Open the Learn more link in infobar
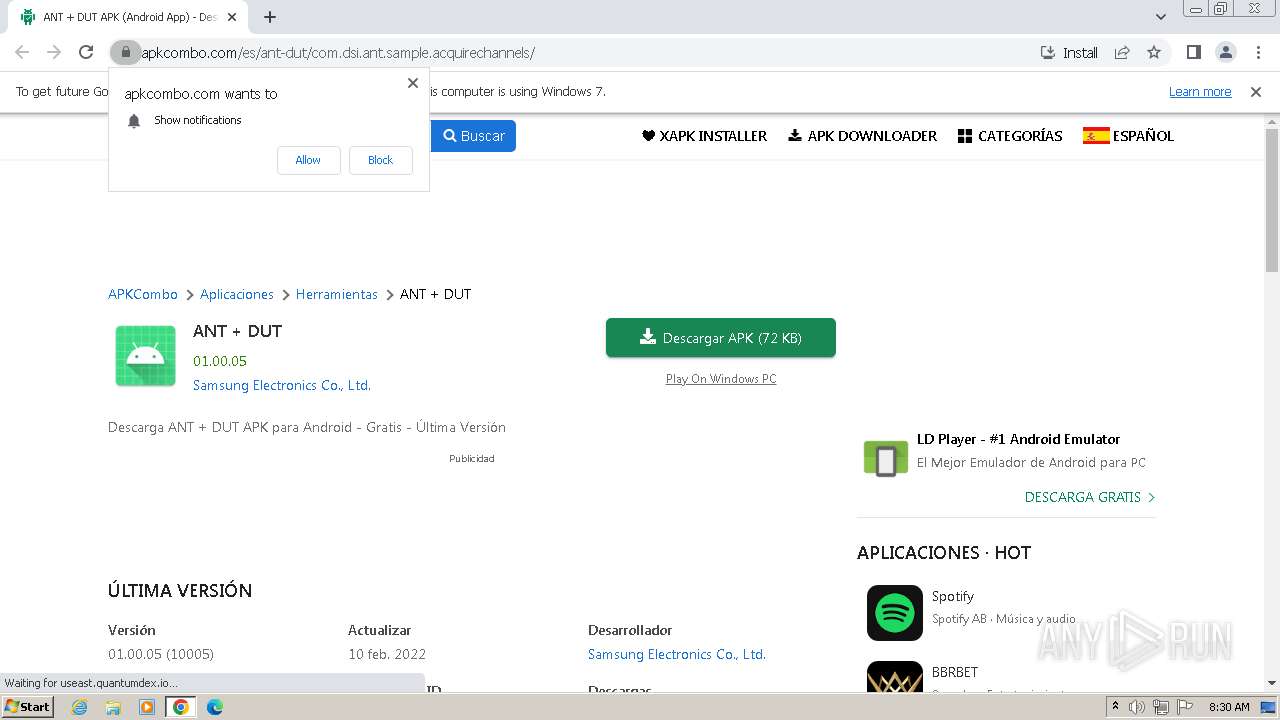The height and width of the screenshot is (720, 1280). [1200, 91]
